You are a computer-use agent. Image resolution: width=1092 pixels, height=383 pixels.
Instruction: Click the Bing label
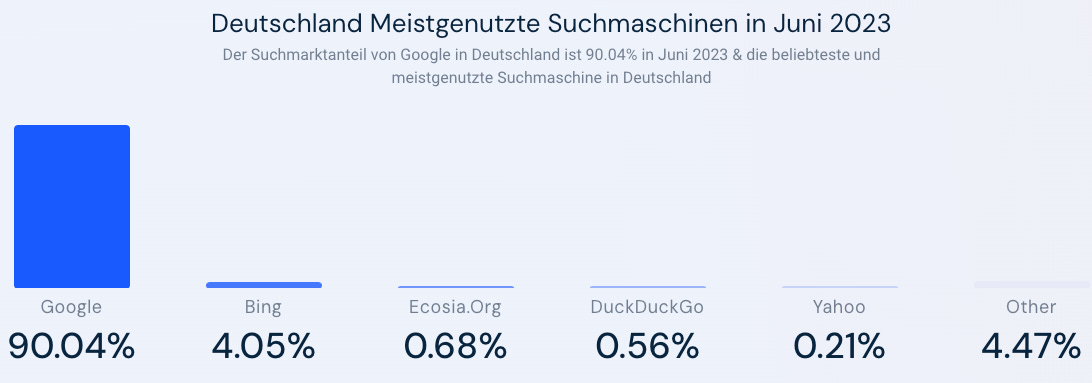[263, 307]
